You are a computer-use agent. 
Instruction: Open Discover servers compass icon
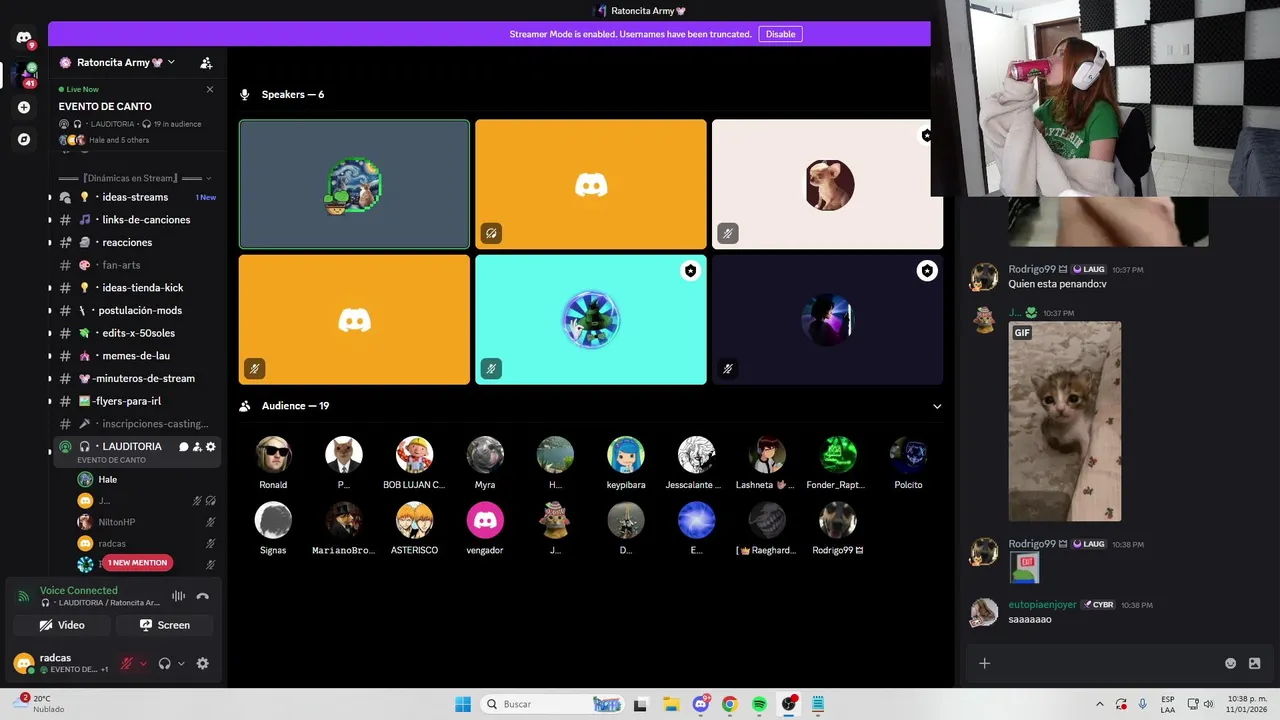(24, 139)
